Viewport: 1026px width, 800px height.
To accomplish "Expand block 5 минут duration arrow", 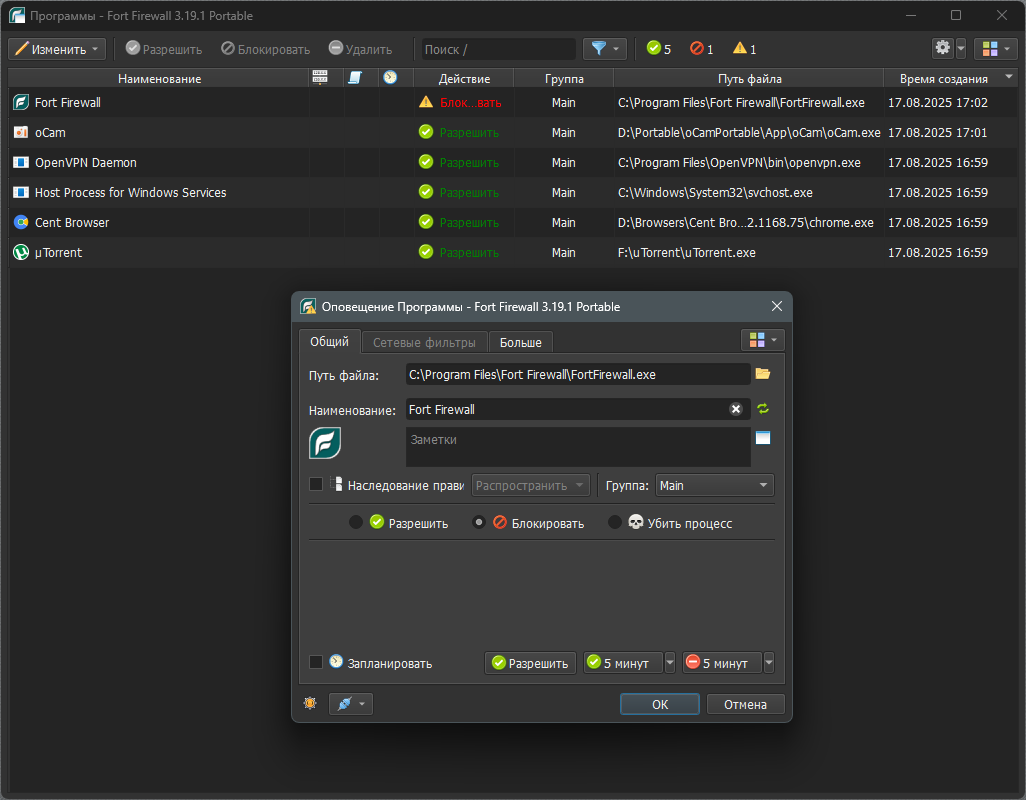I will click(x=769, y=663).
